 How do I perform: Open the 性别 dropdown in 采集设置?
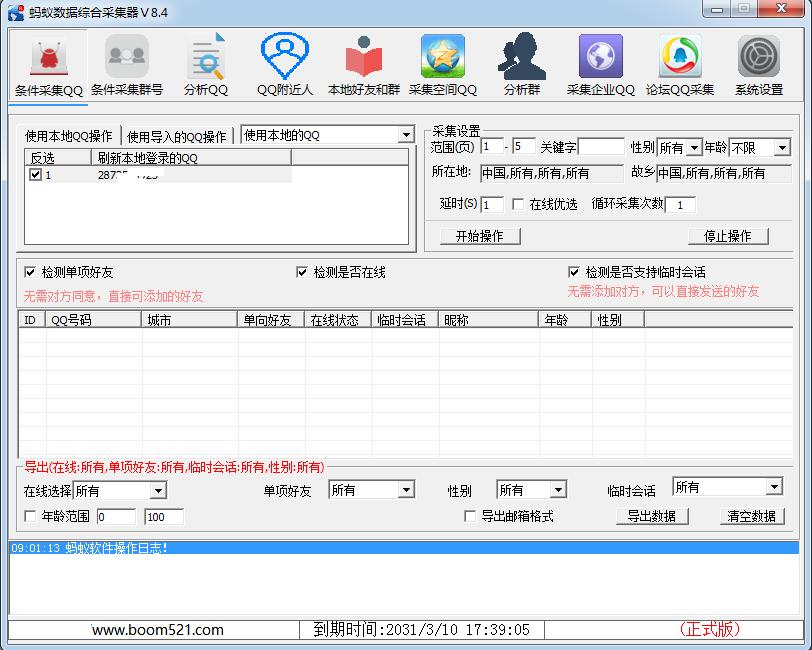(x=694, y=148)
